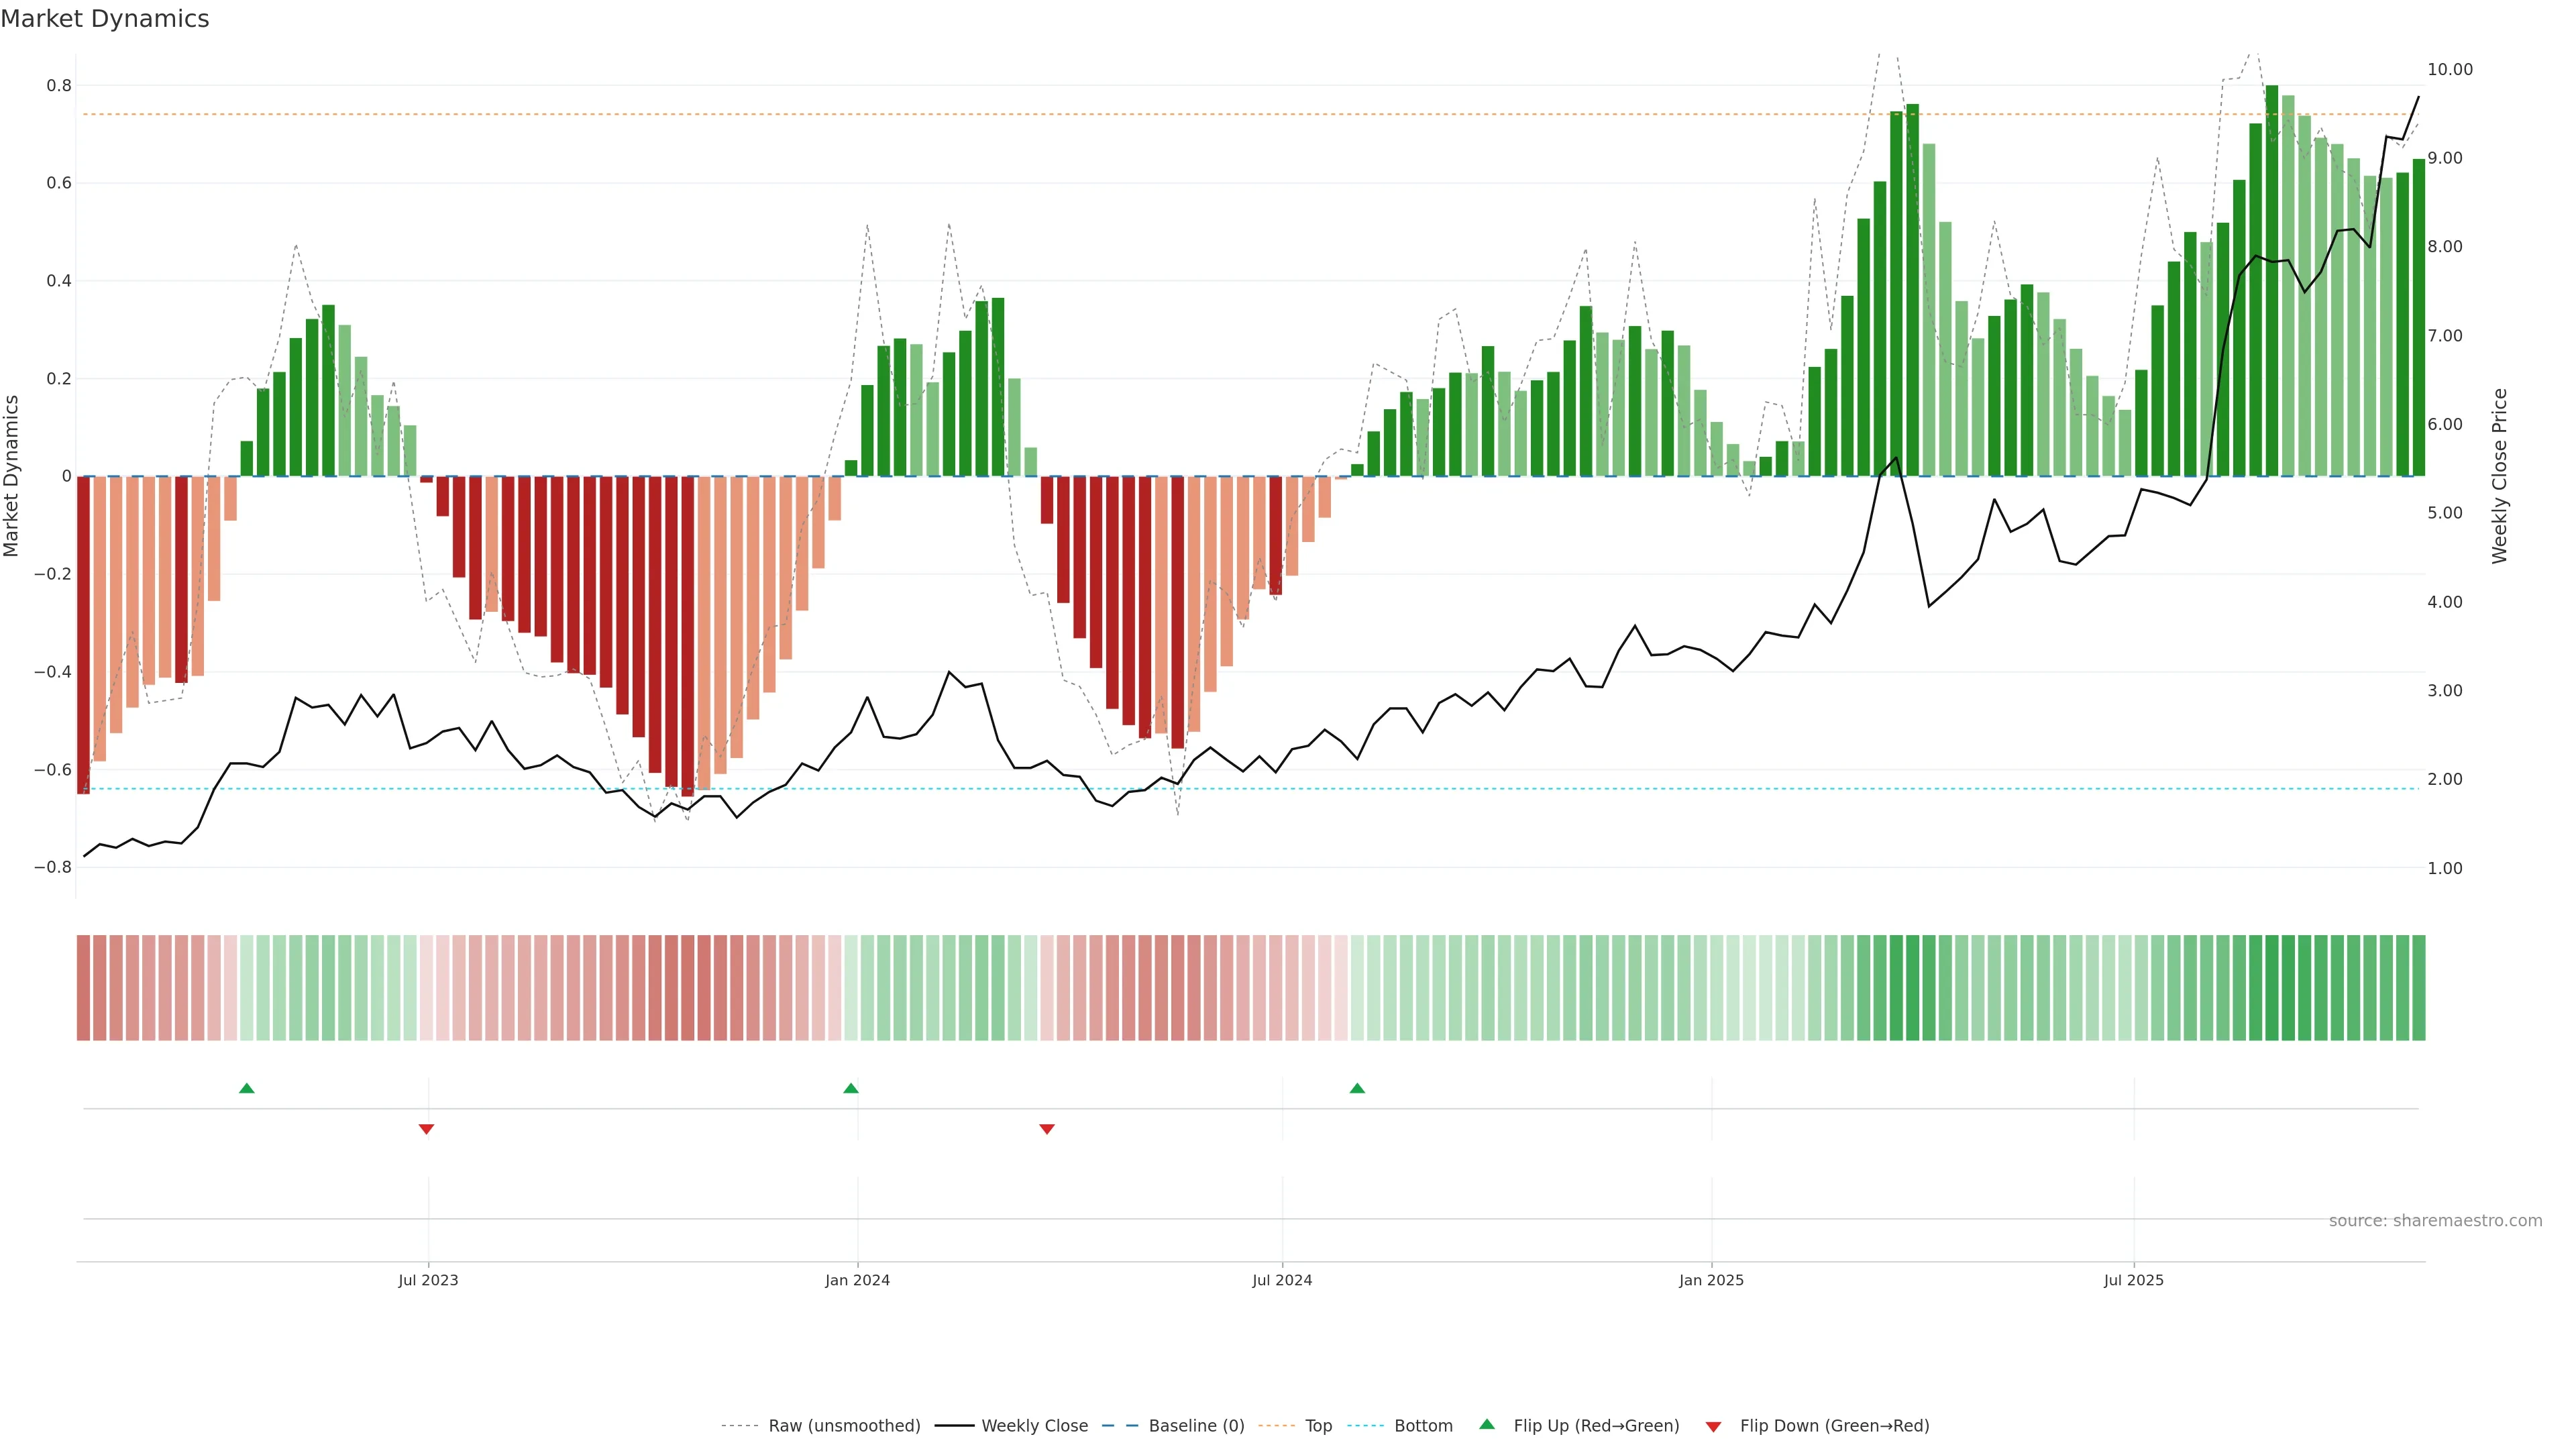Click the green triangle icon in legend
Viewport: 2576px width, 1449px height.
(x=1487, y=1424)
